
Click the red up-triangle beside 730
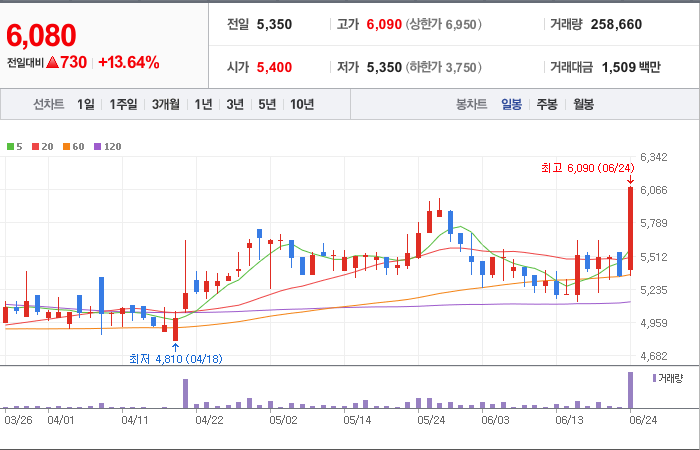53,62
